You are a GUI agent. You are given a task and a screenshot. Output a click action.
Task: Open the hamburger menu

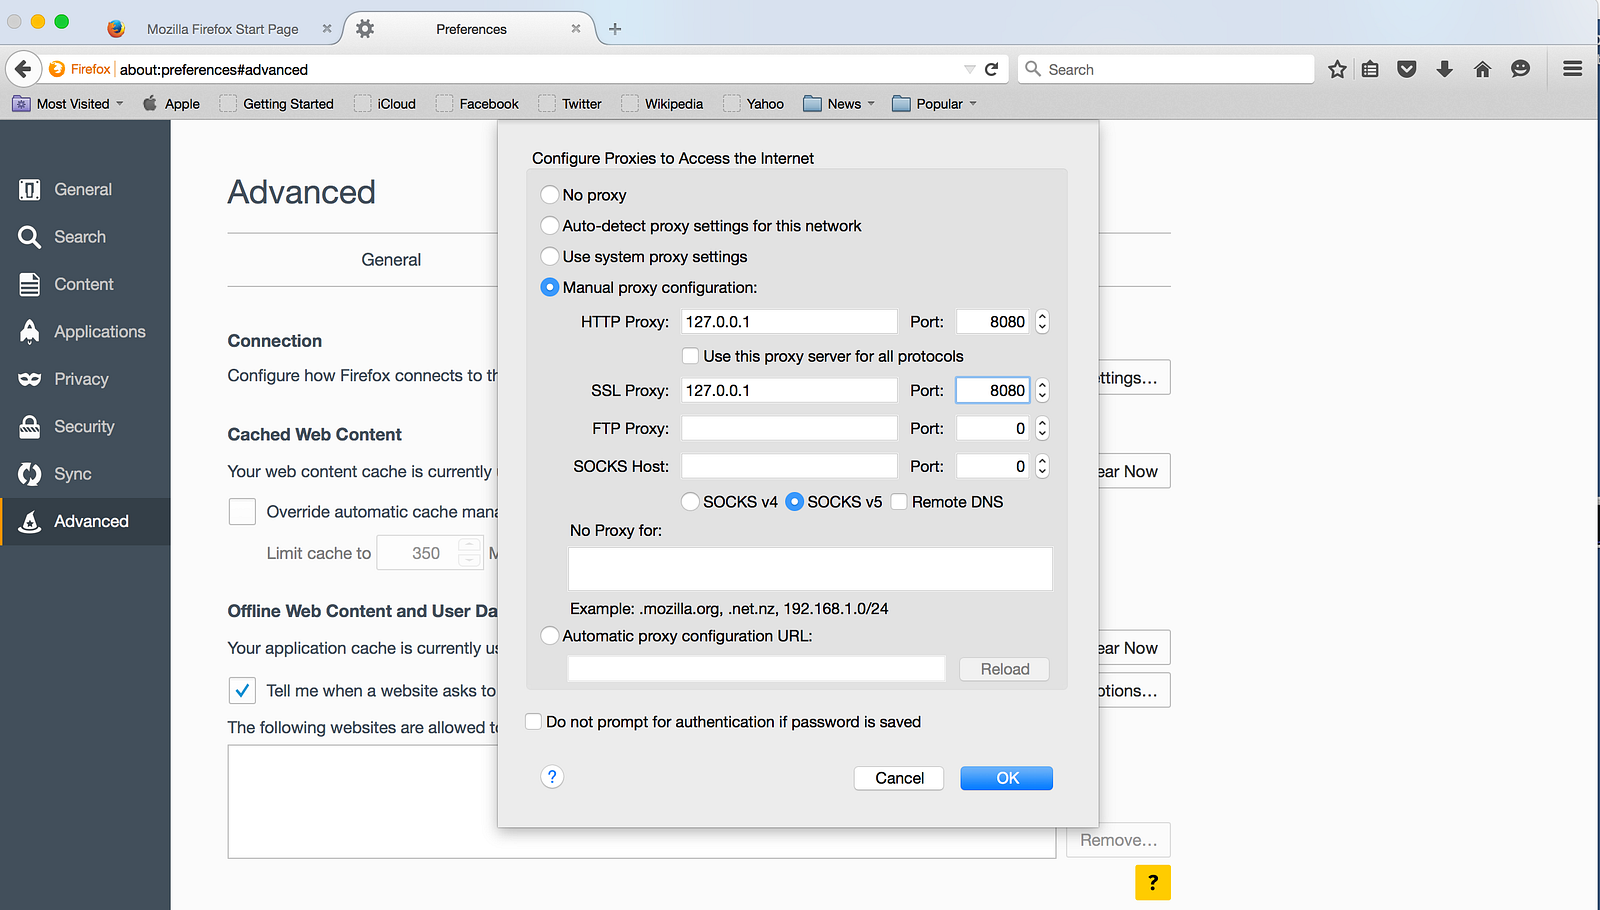(1573, 69)
